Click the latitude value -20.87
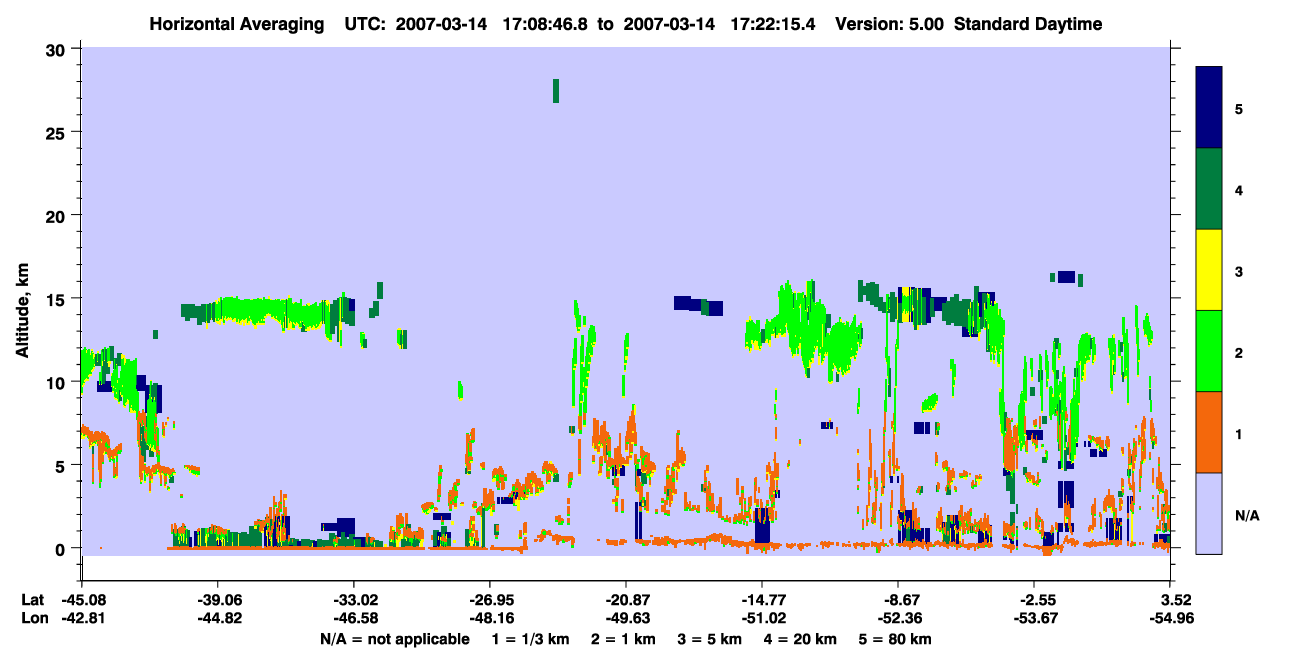1300x667 pixels. click(x=626, y=600)
